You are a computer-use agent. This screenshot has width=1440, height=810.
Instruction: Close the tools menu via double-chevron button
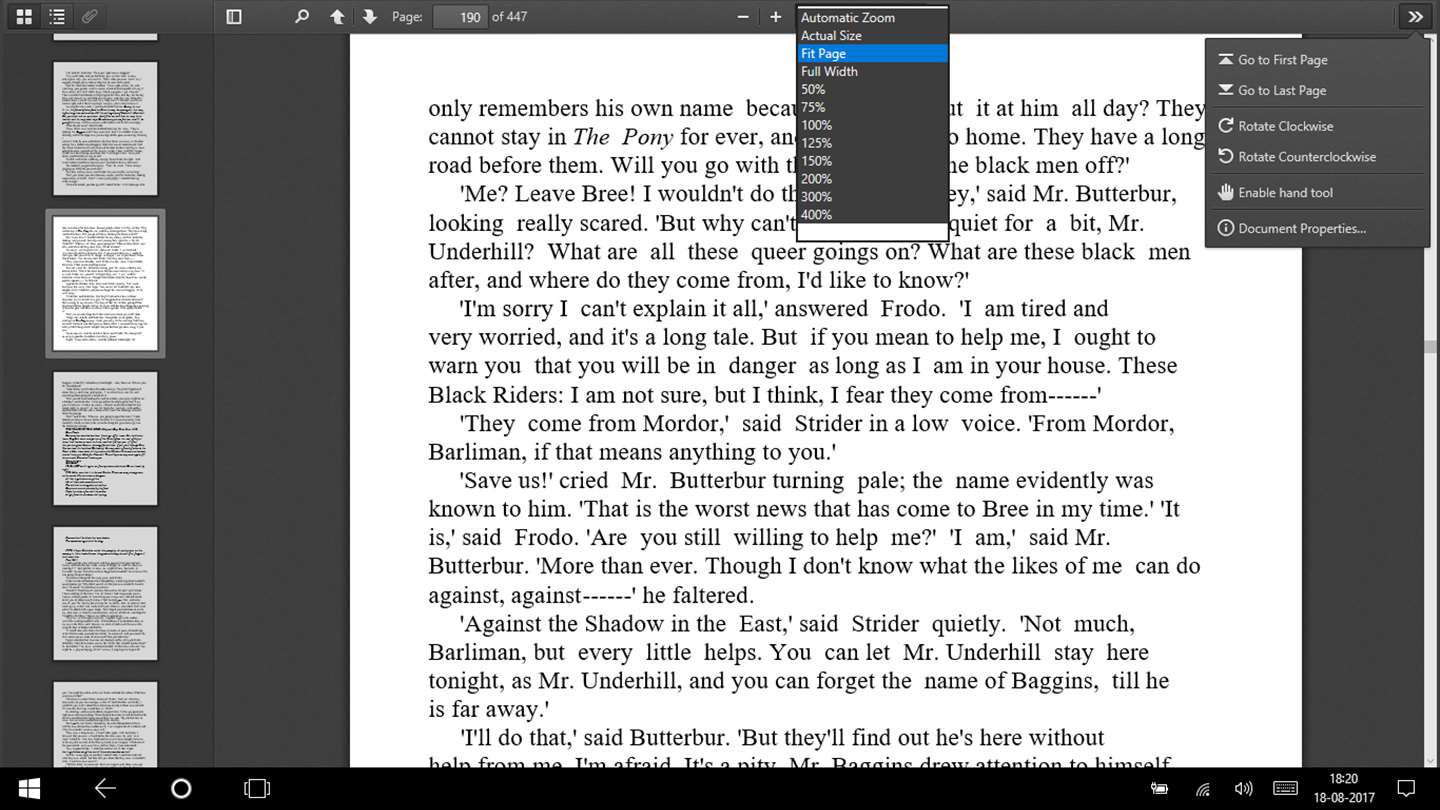pyautogui.click(x=1415, y=17)
